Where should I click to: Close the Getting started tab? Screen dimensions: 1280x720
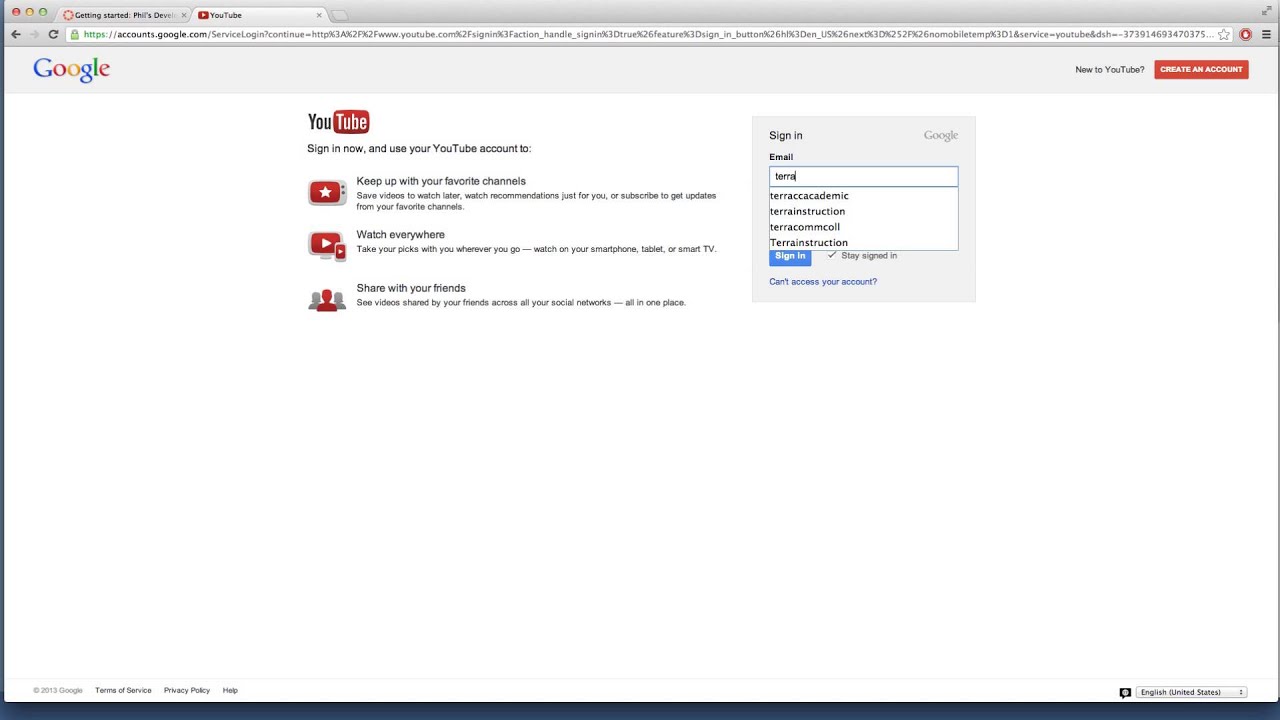(x=183, y=15)
